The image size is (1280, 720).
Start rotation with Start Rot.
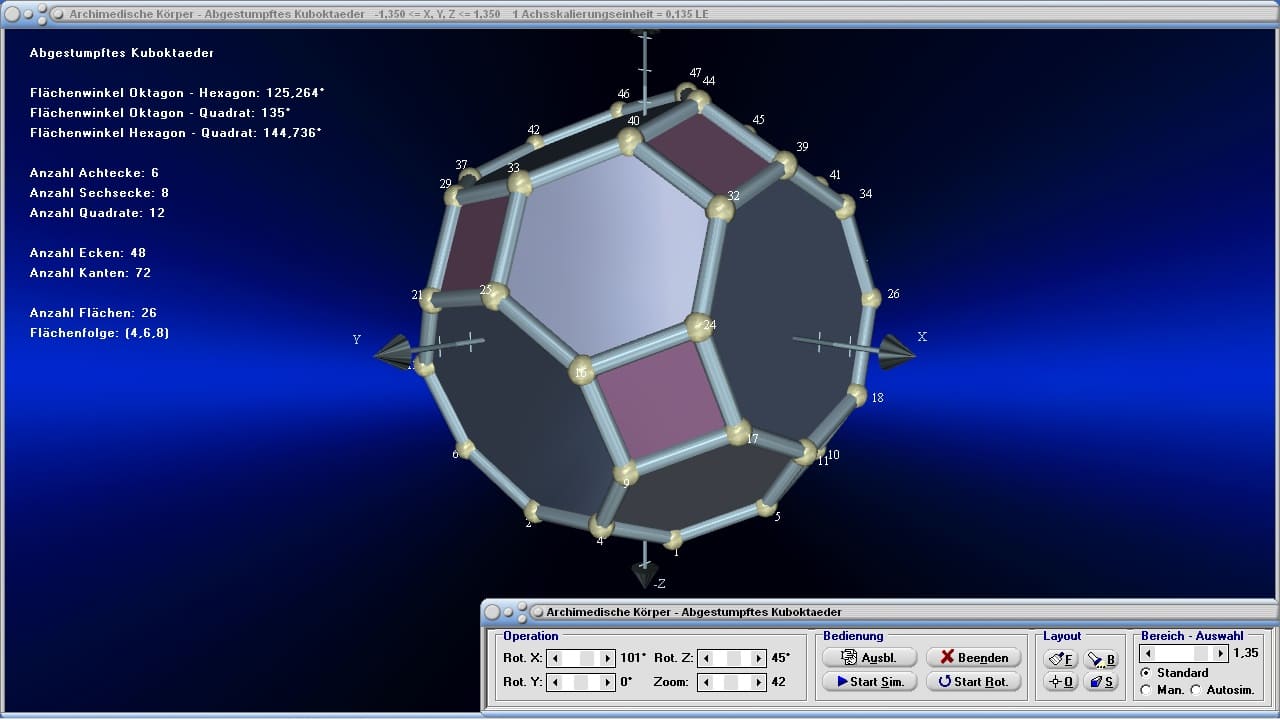pos(973,682)
